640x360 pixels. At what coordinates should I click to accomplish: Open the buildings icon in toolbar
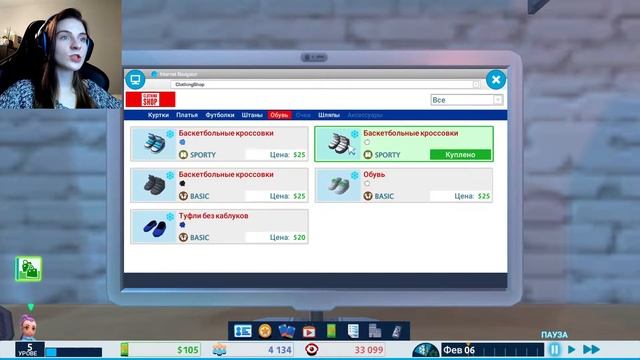(375, 331)
